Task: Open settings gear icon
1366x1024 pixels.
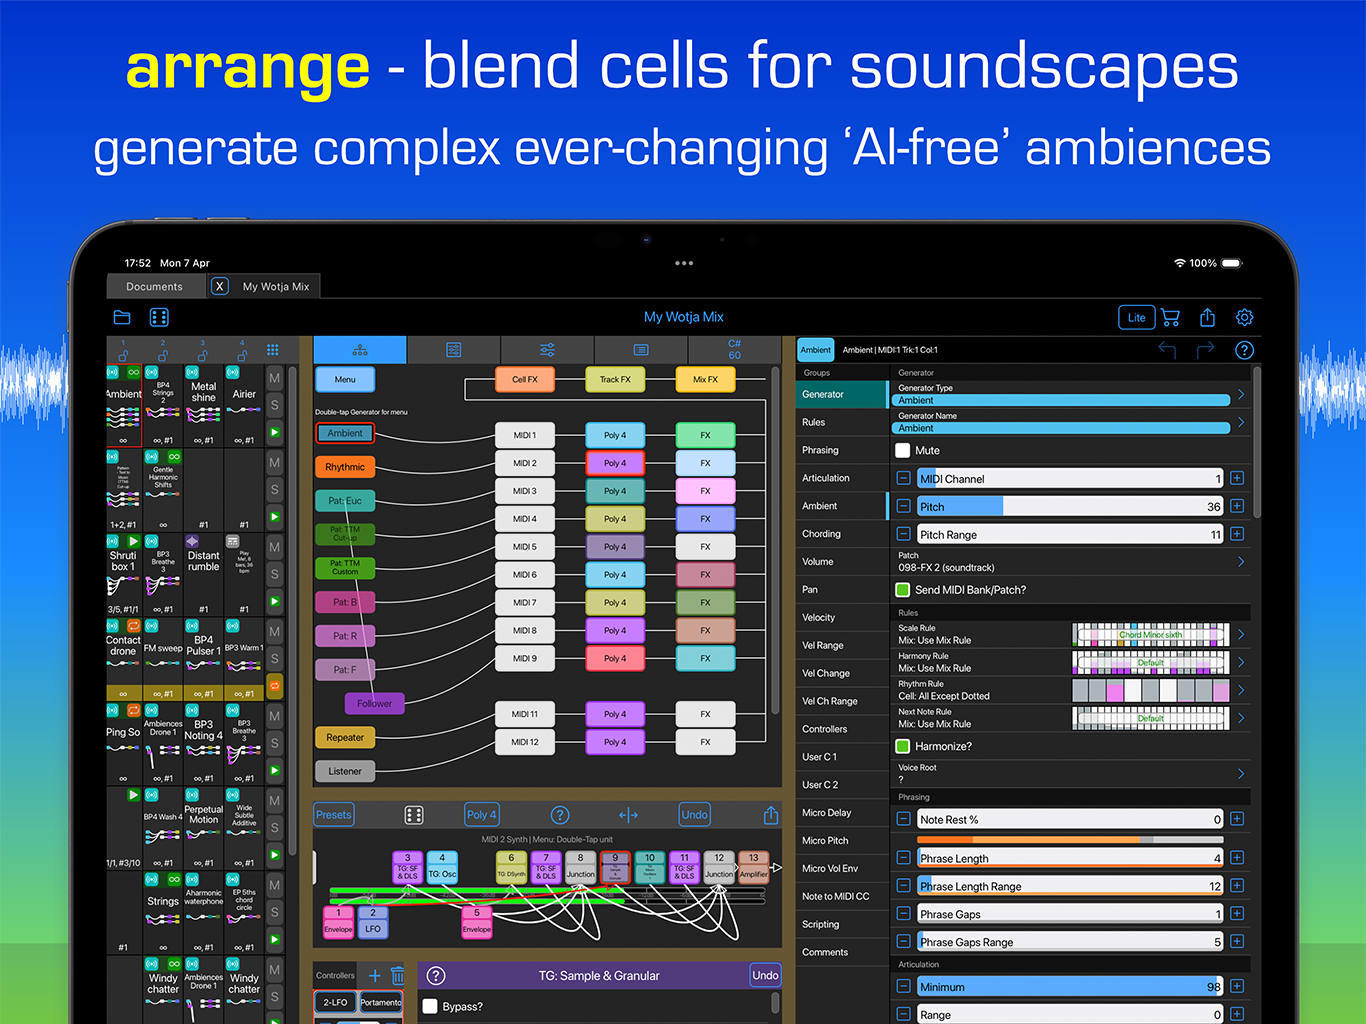Action: click(x=1244, y=317)
